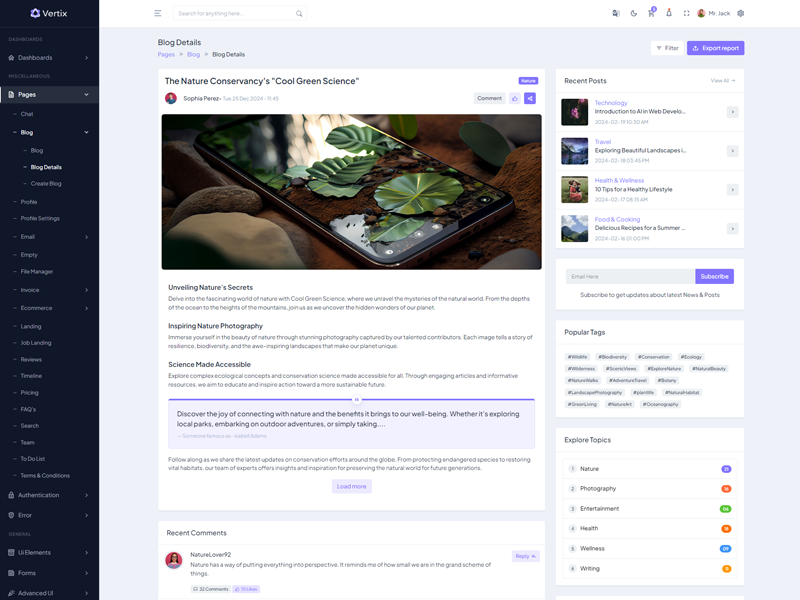Viewport: 800px width, 600px height.
Task: Toggle the sidebar with hamburger icon
Action: [x=158, y=13]
